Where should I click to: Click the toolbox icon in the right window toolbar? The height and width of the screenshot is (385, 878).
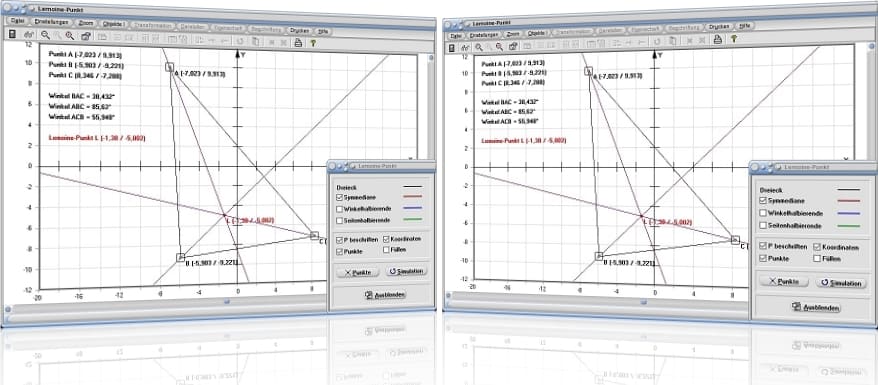pyautogui.click(x=513, y=46)
